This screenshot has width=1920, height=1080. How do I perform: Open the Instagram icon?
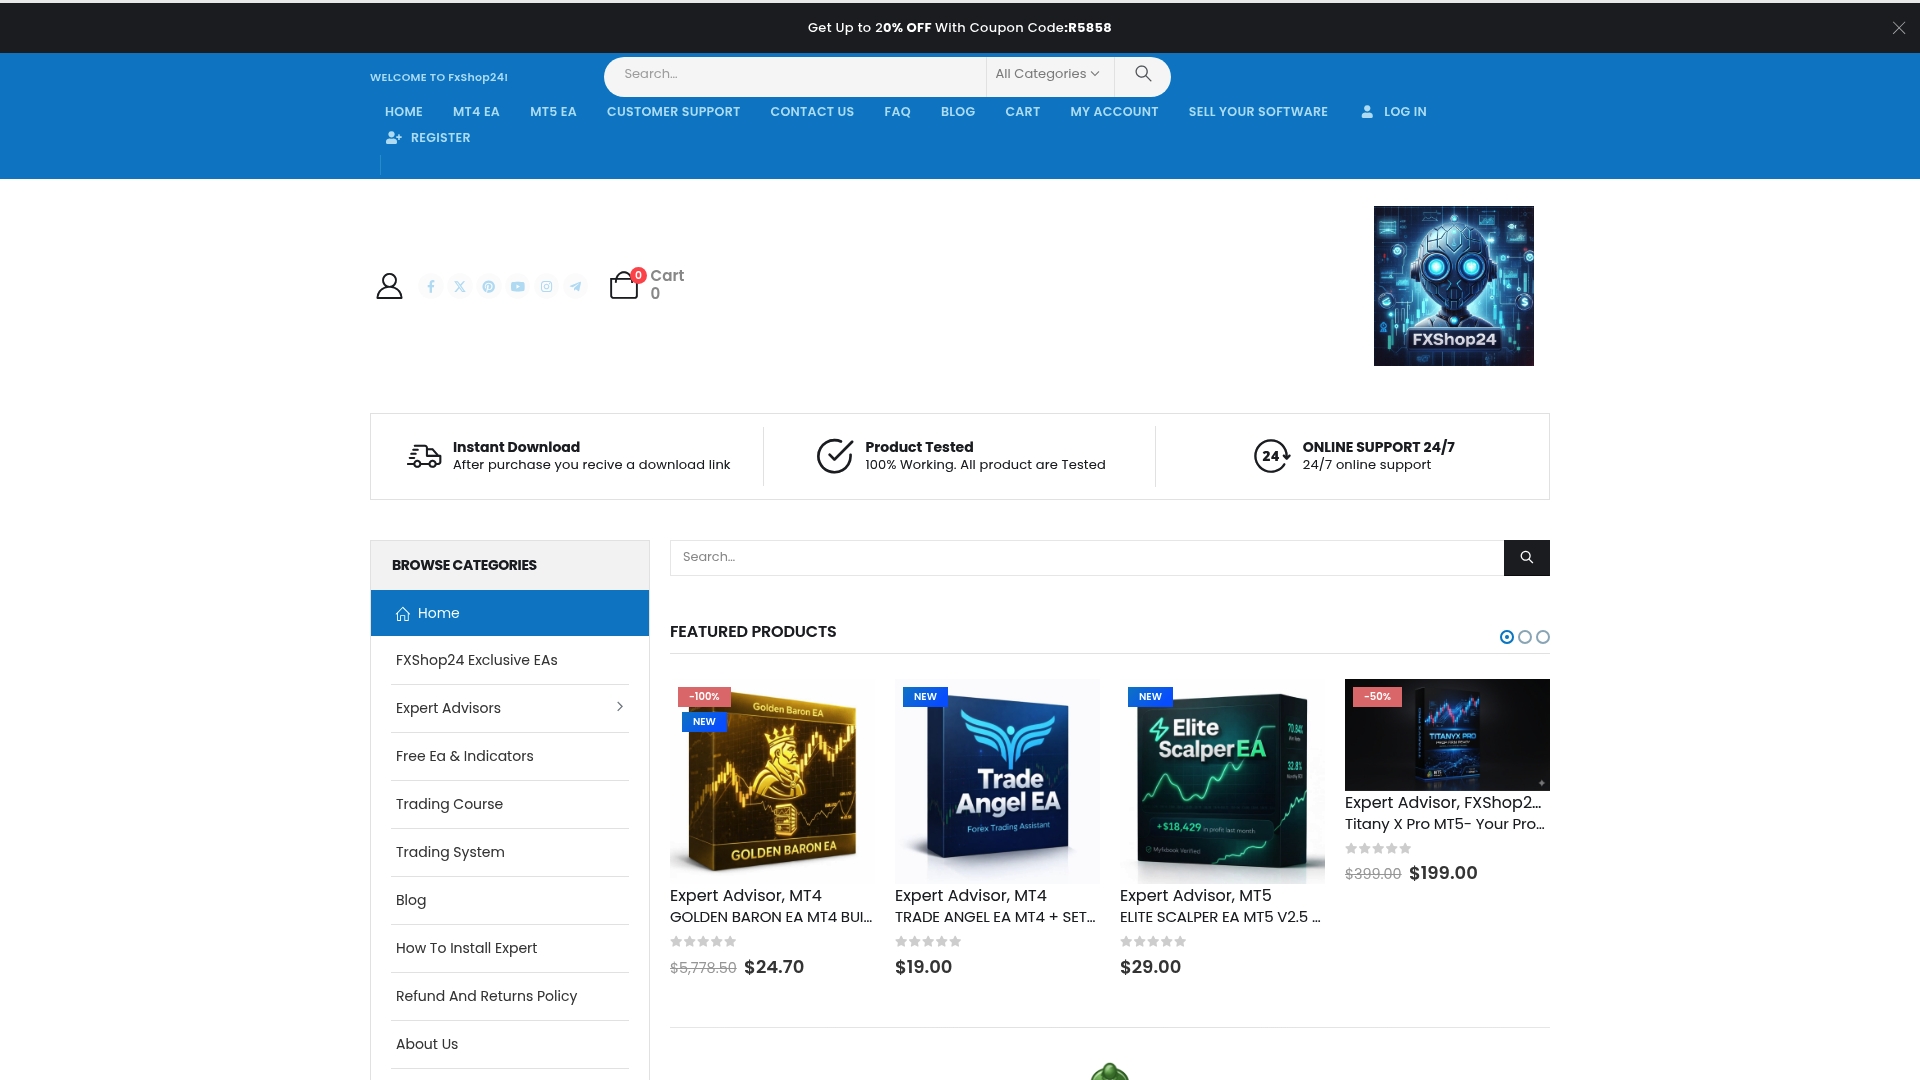pyautogui.click(x=546, y=286)
